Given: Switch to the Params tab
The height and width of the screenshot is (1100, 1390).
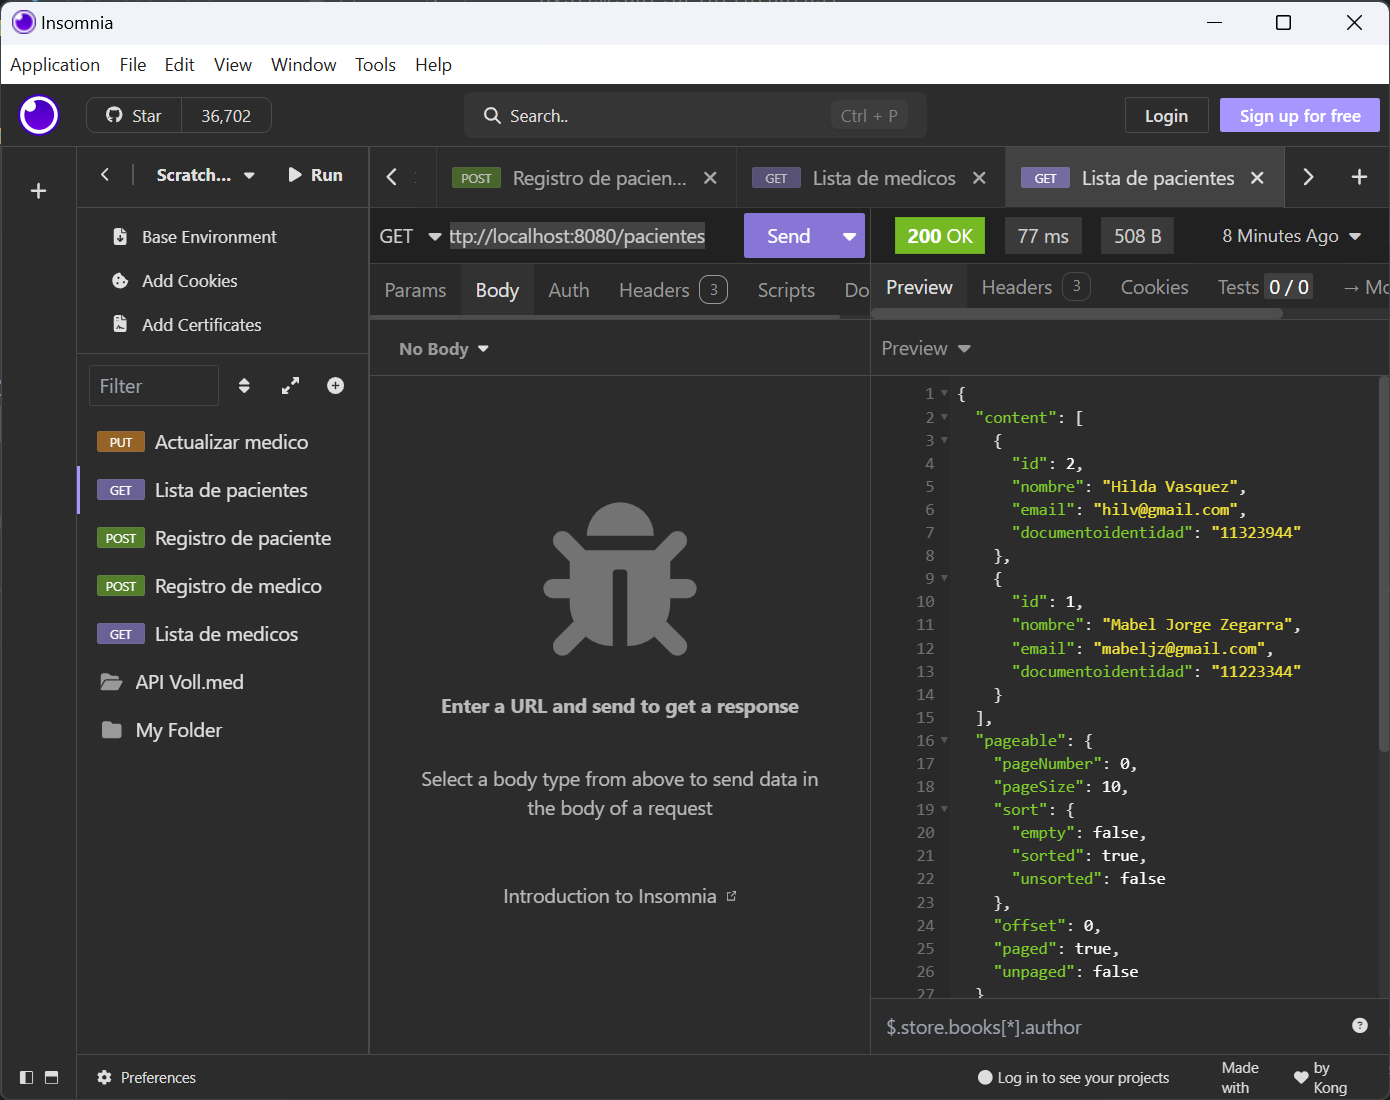Looking at the screenshot, I should [415, 290].
